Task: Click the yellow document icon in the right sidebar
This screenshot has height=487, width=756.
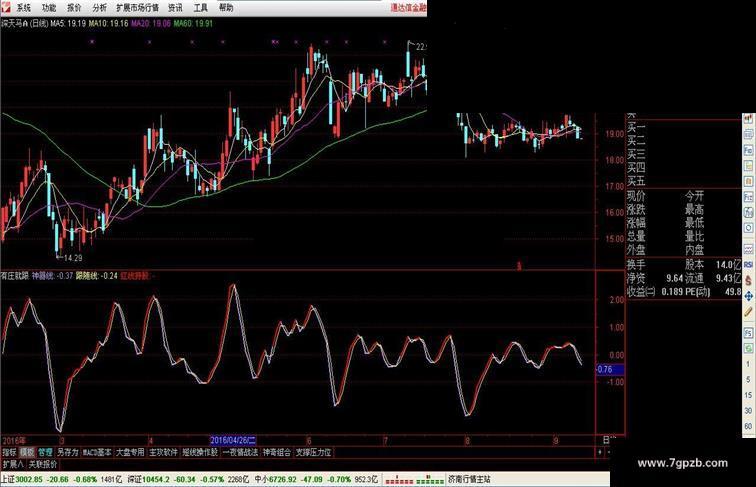Action: 748,165
